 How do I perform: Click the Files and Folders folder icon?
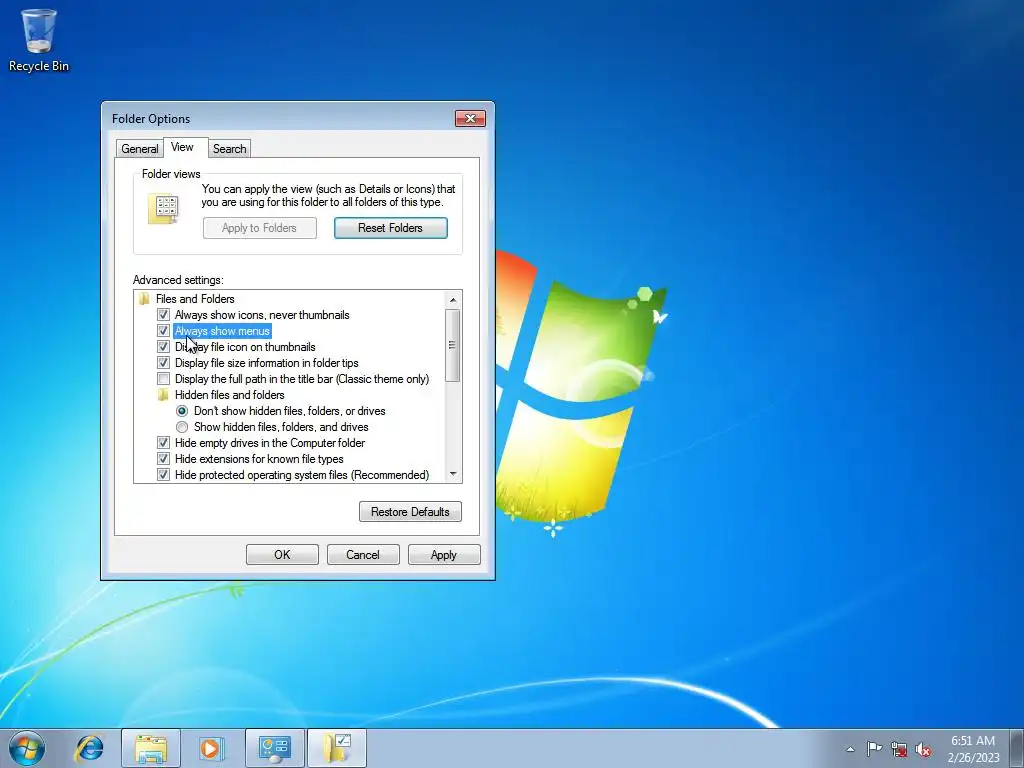[144, 298]
